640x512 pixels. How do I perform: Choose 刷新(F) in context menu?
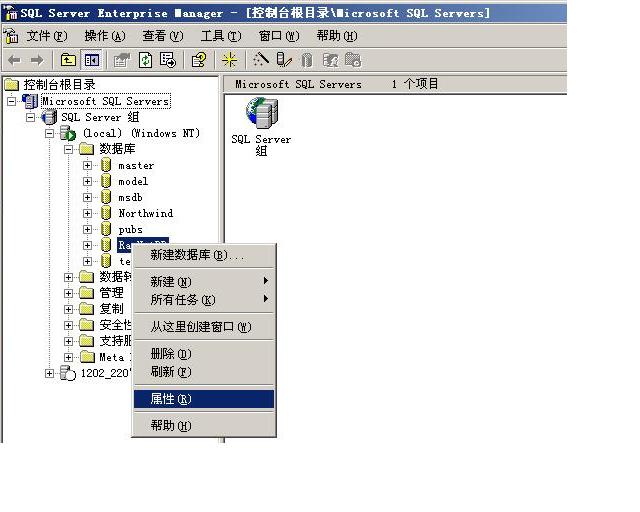pyautogui.click(x=204, y=372)
